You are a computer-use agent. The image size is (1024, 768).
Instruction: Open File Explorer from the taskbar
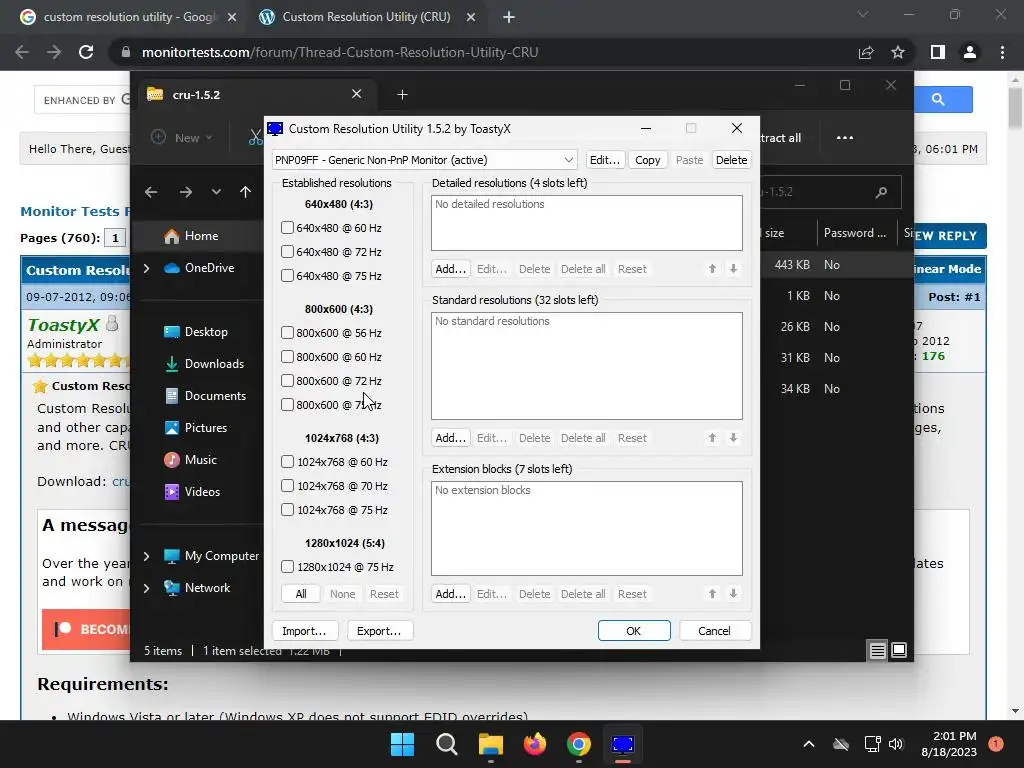pyautogui.click(x=490, y=744)
